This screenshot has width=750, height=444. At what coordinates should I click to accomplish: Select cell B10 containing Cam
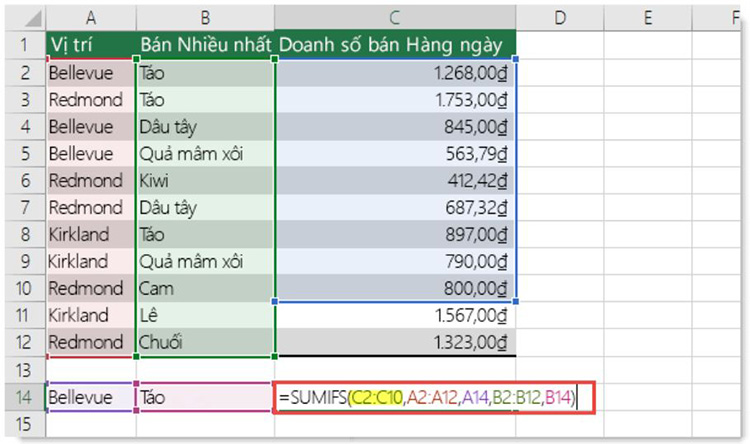(205, 288)
